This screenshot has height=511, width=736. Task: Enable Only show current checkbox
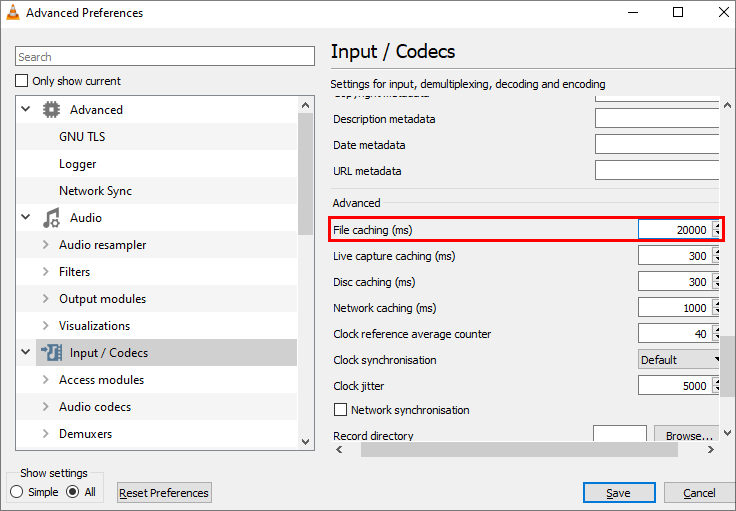pos(22,81)
